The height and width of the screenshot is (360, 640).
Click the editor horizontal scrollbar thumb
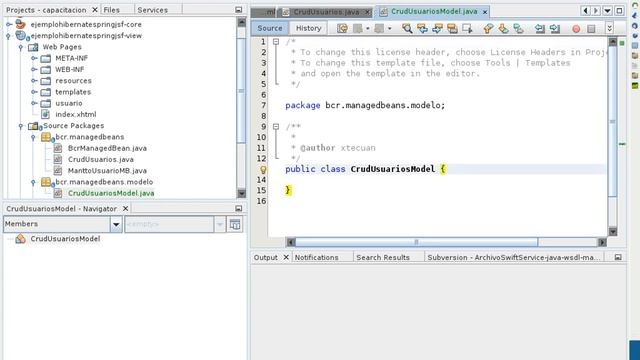tap(416, 242)
